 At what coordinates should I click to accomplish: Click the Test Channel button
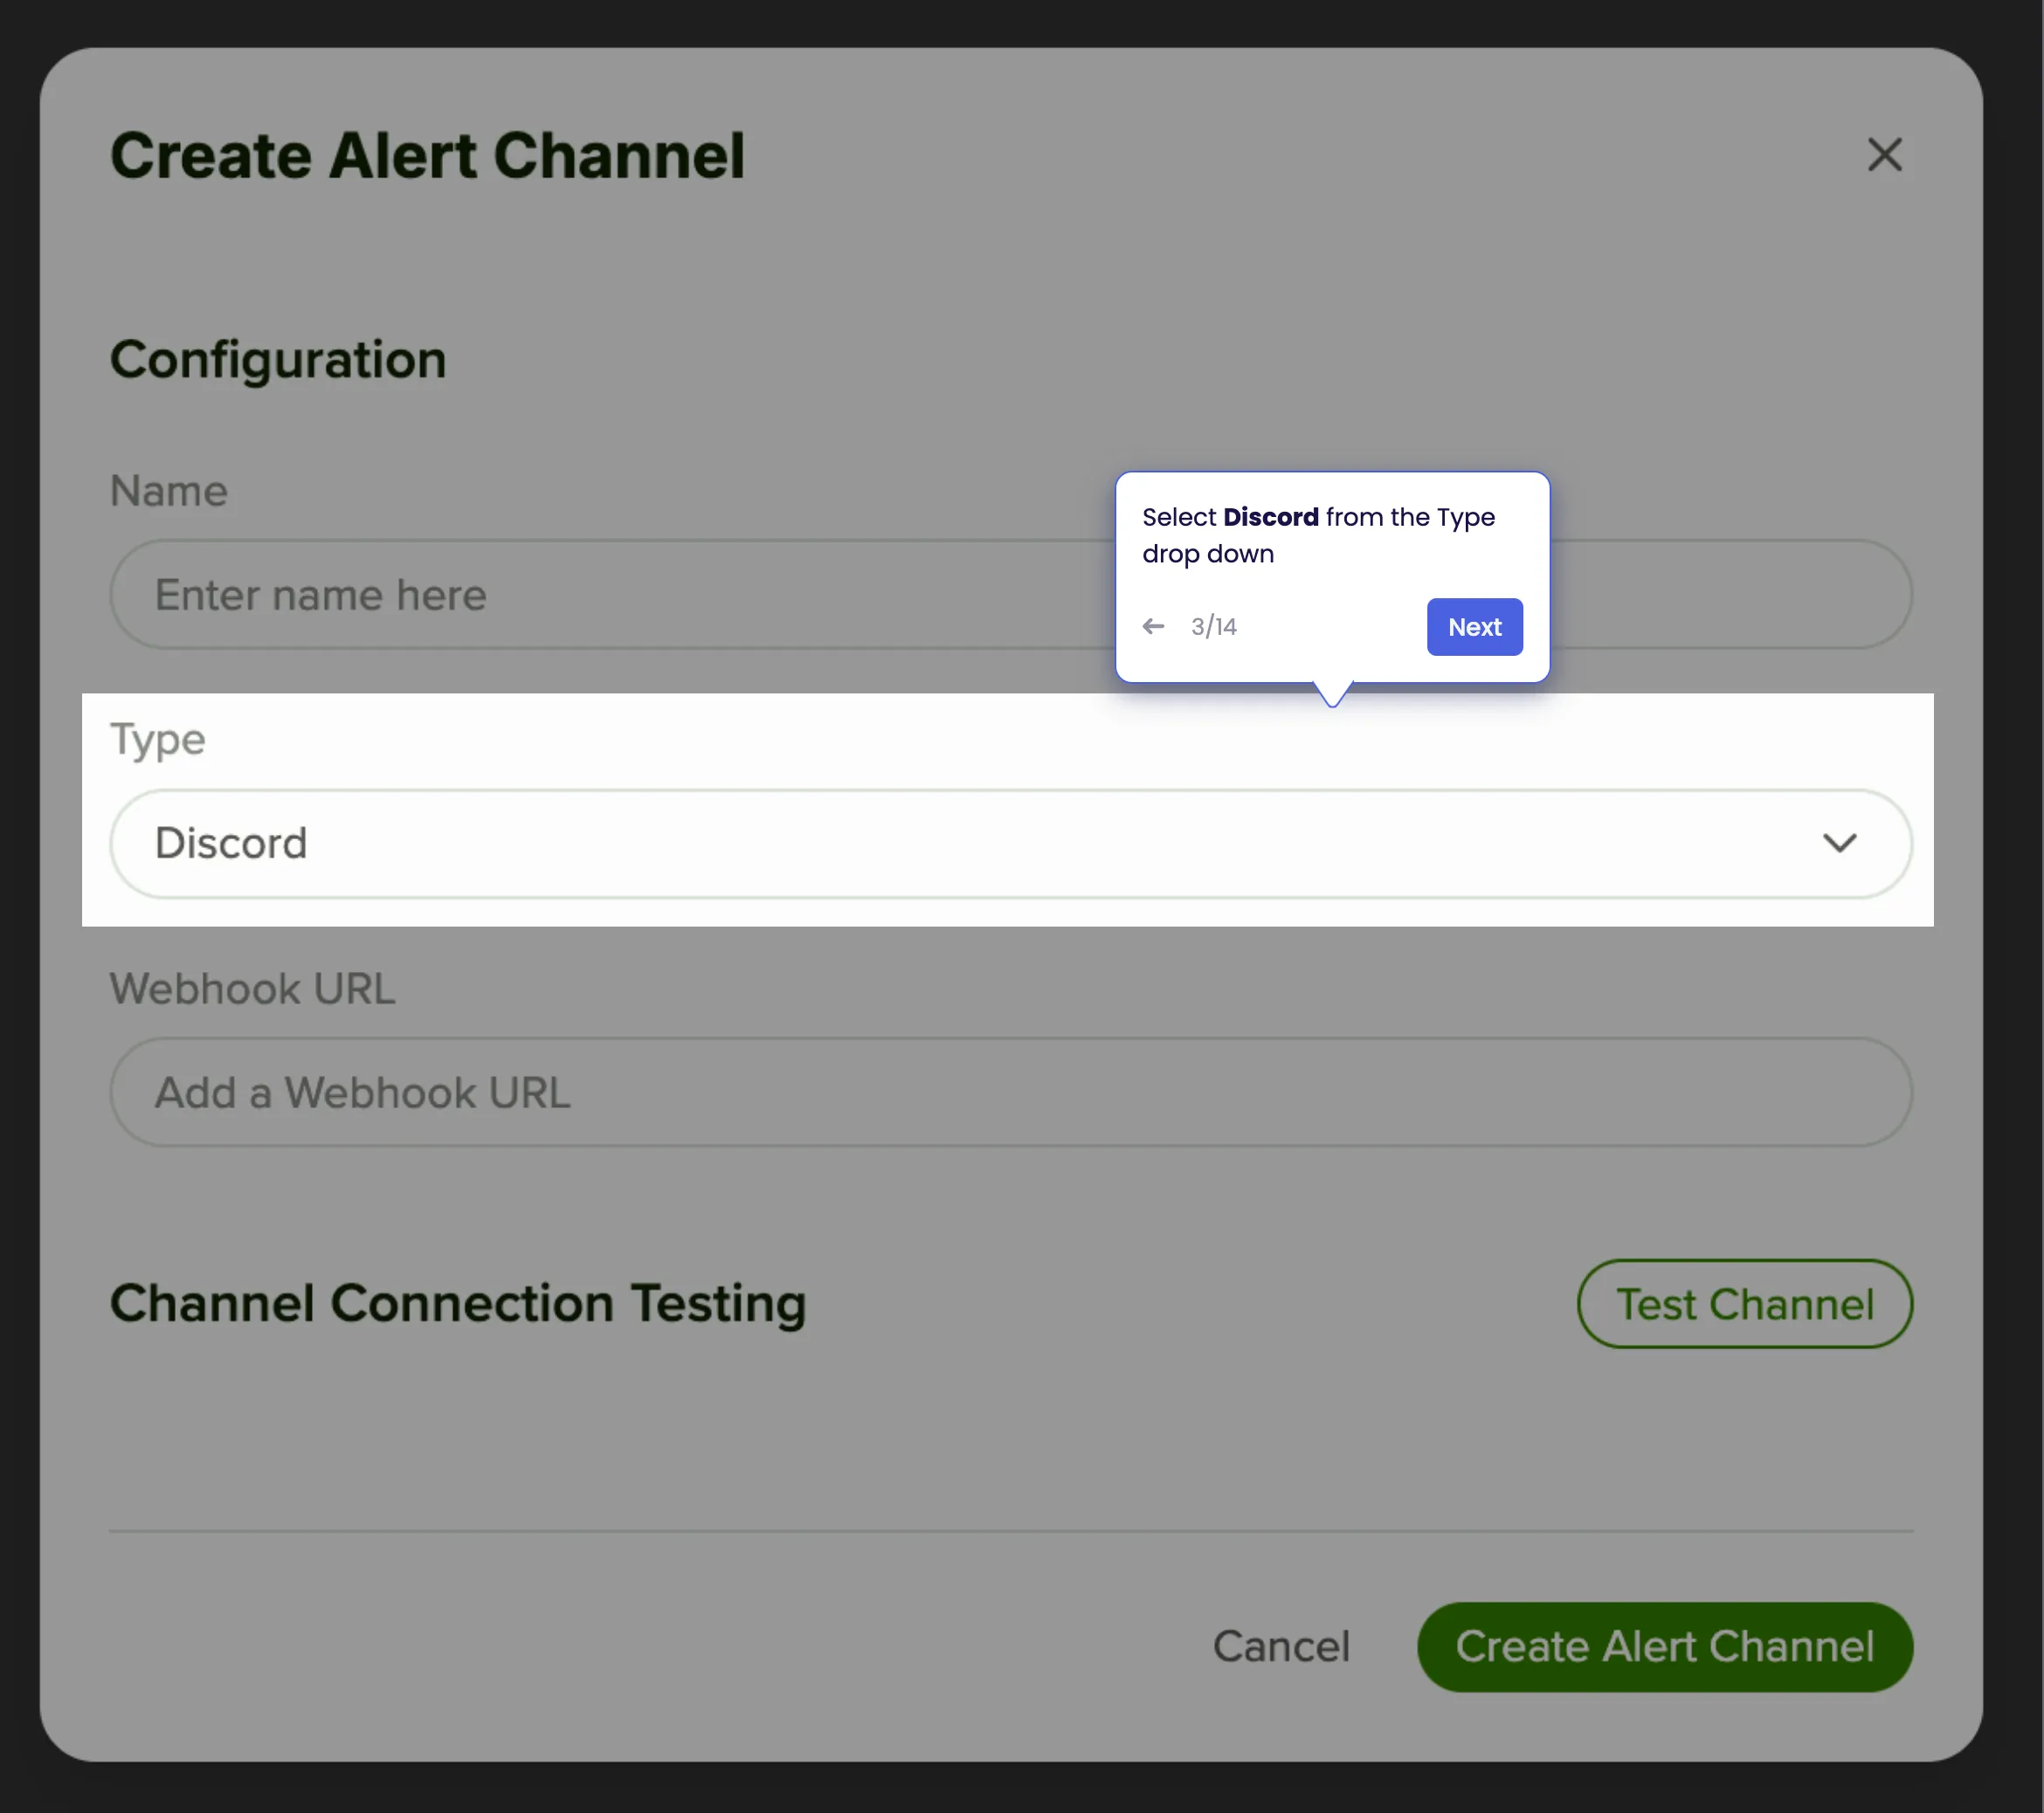(1745, 1304)
